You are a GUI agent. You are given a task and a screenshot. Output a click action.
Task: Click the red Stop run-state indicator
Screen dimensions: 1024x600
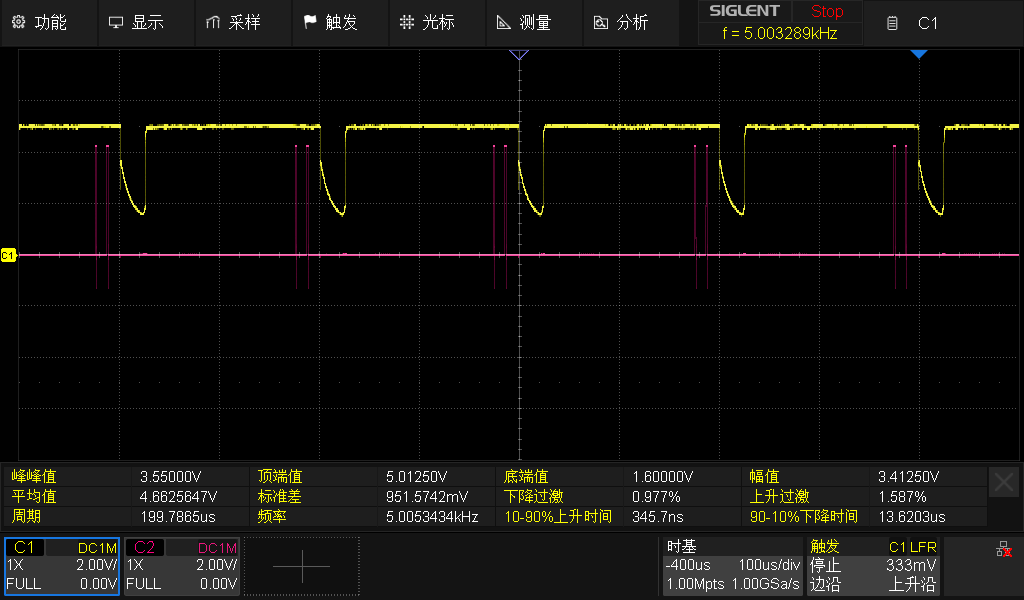[826, 12]
